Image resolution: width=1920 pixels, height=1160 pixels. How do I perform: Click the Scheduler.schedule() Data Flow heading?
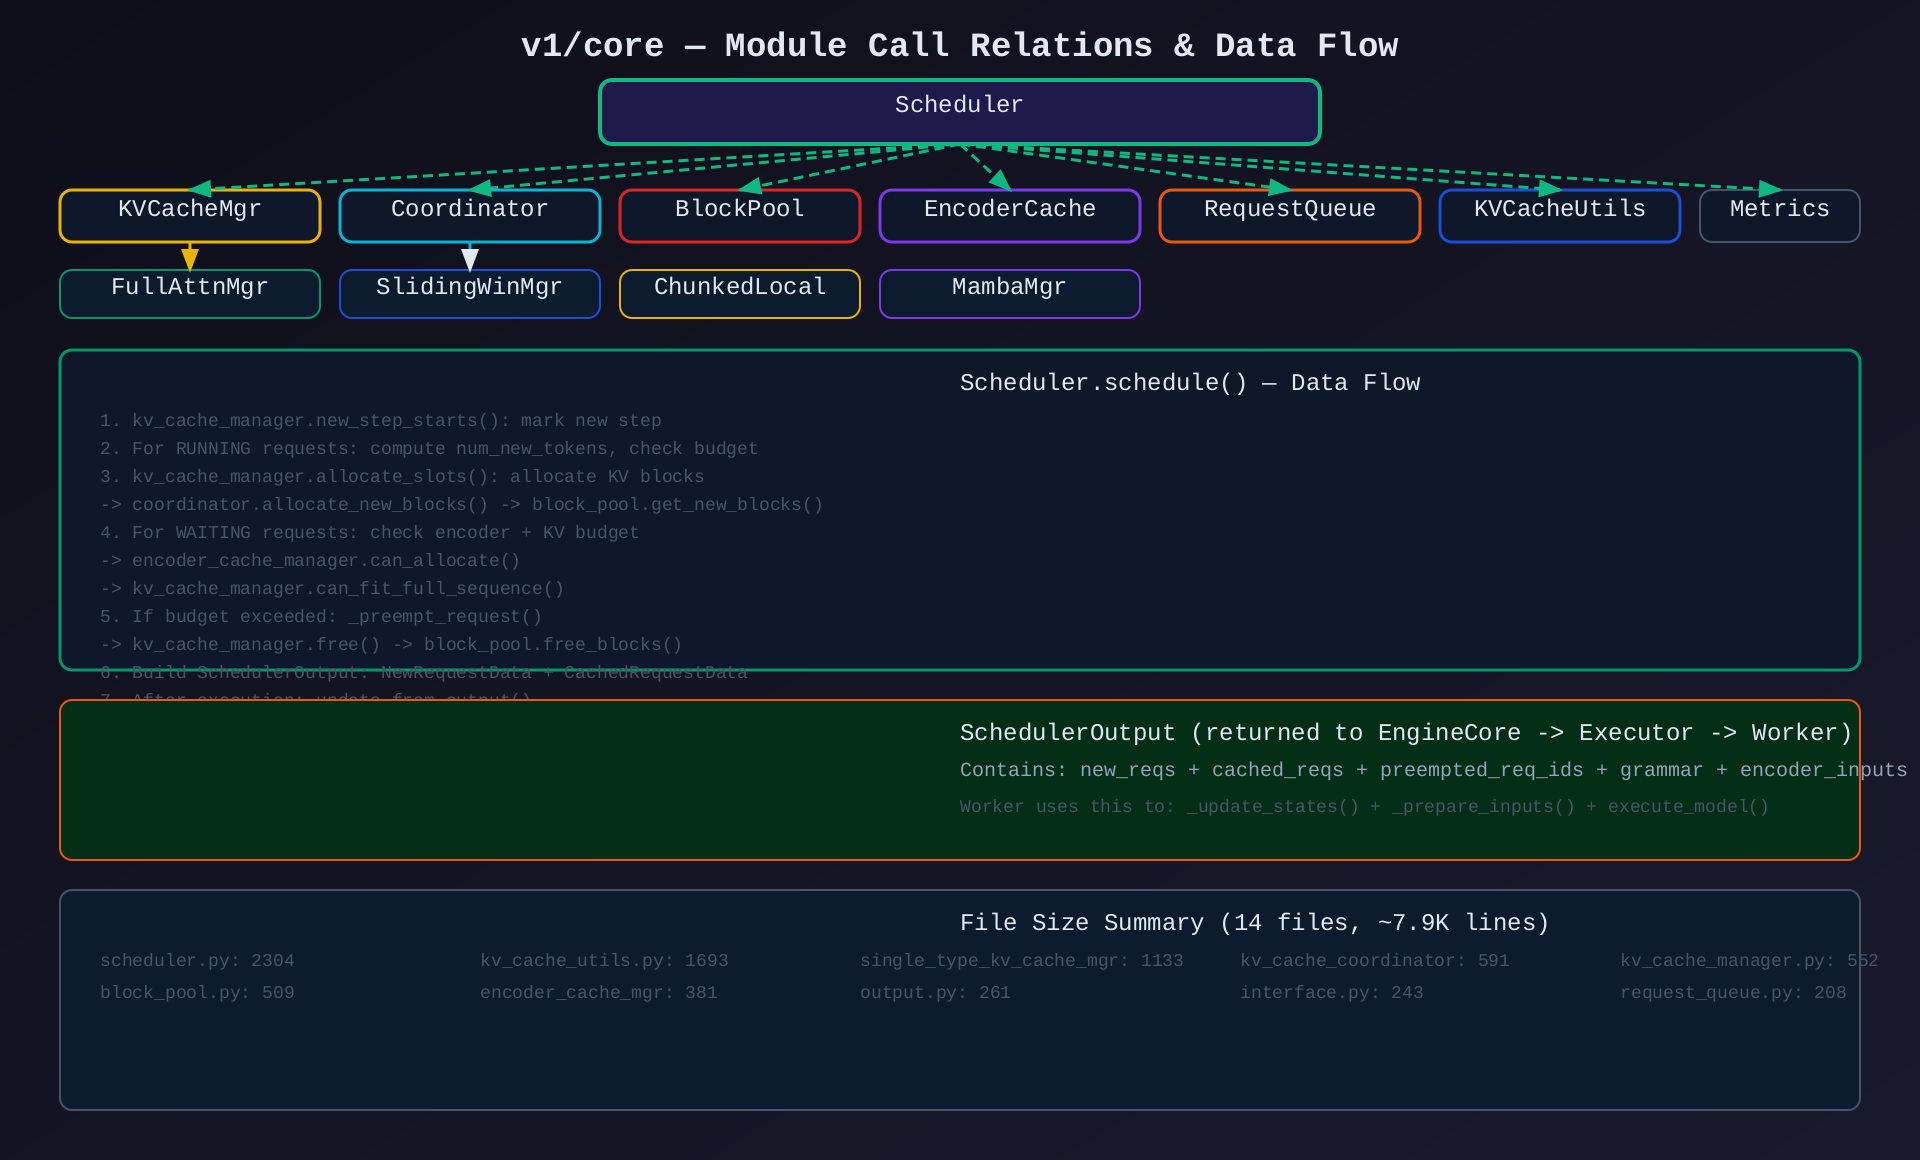click(1189, 383)
